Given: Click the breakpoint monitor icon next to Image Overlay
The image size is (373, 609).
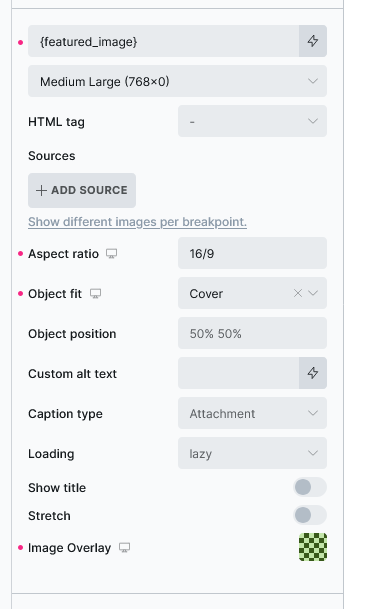Looking at the screenshot, I should click(124, 548).
